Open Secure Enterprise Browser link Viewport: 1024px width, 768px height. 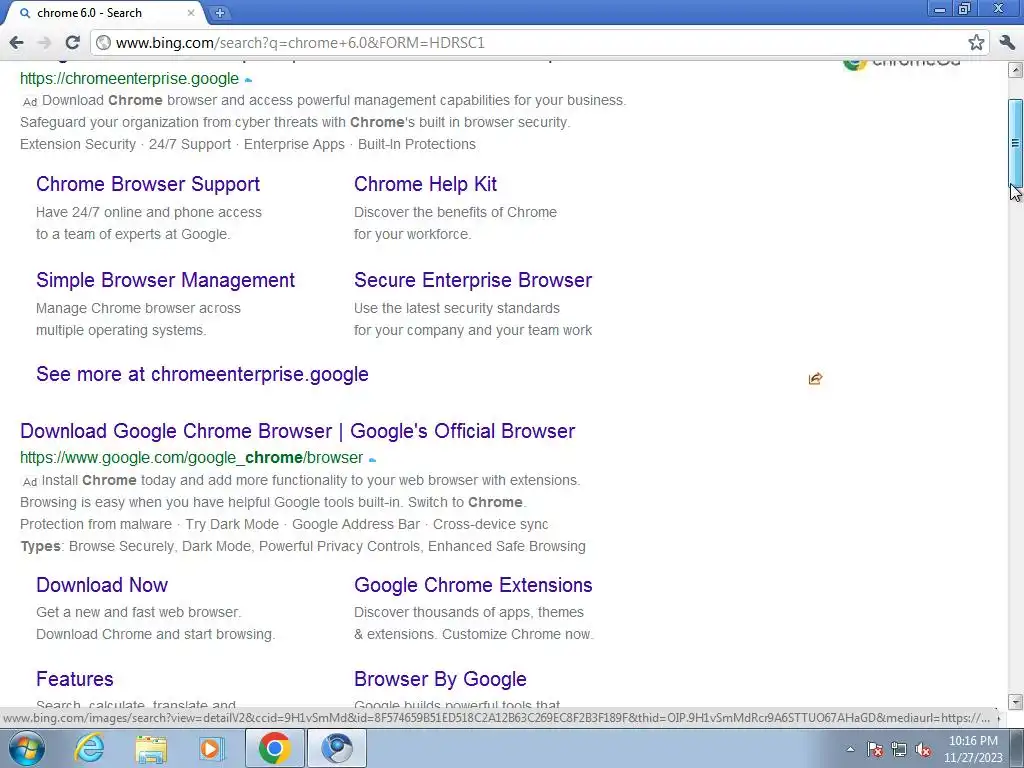473,280
